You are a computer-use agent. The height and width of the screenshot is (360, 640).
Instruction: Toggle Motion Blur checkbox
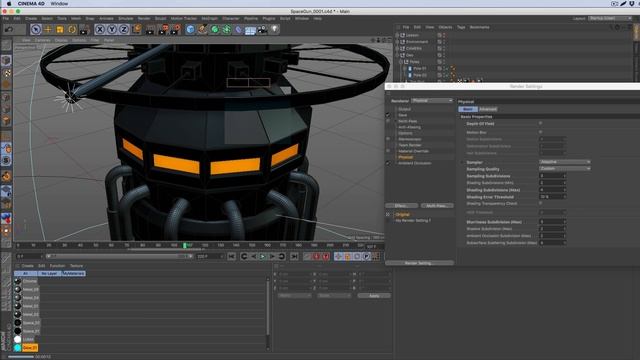coord(540,132)
